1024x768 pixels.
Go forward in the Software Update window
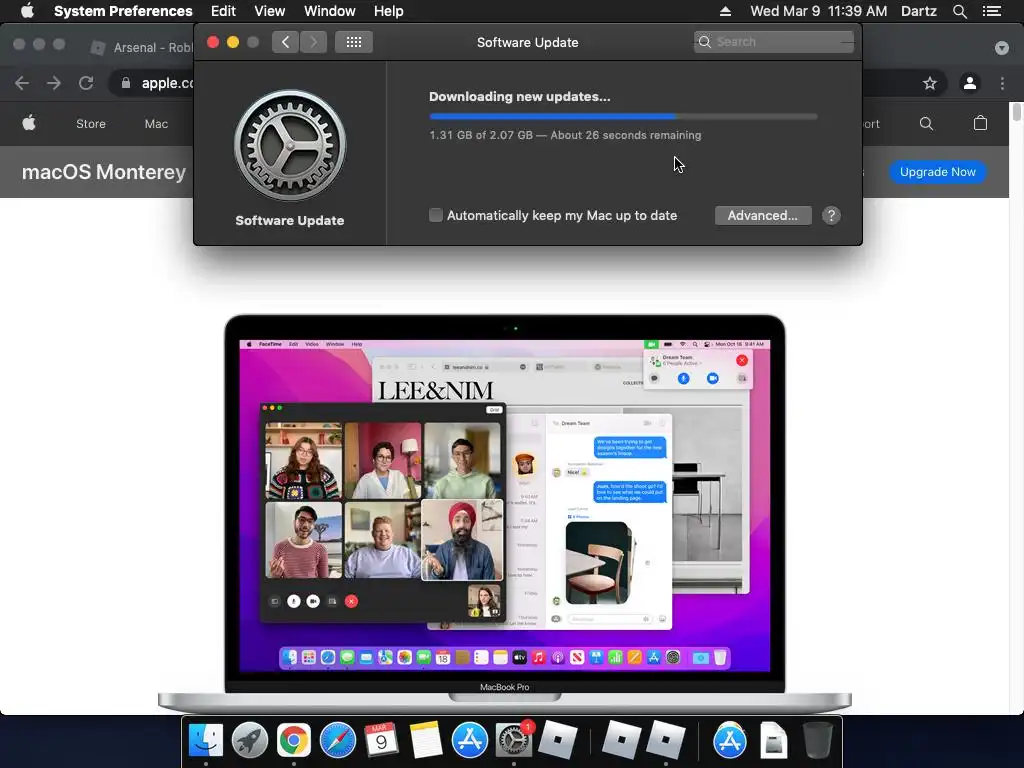[x=313, y=42]
